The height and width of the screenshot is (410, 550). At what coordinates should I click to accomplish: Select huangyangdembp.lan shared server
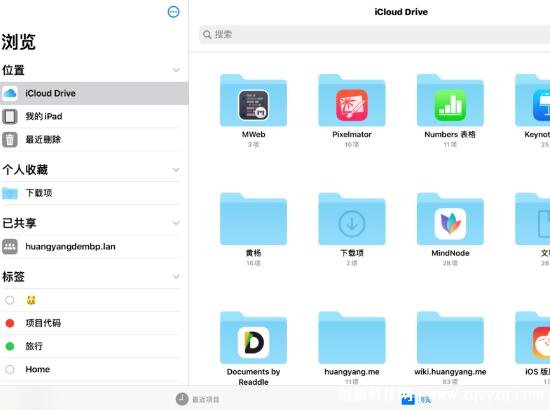pyautogui.click(x=94, y=247)
